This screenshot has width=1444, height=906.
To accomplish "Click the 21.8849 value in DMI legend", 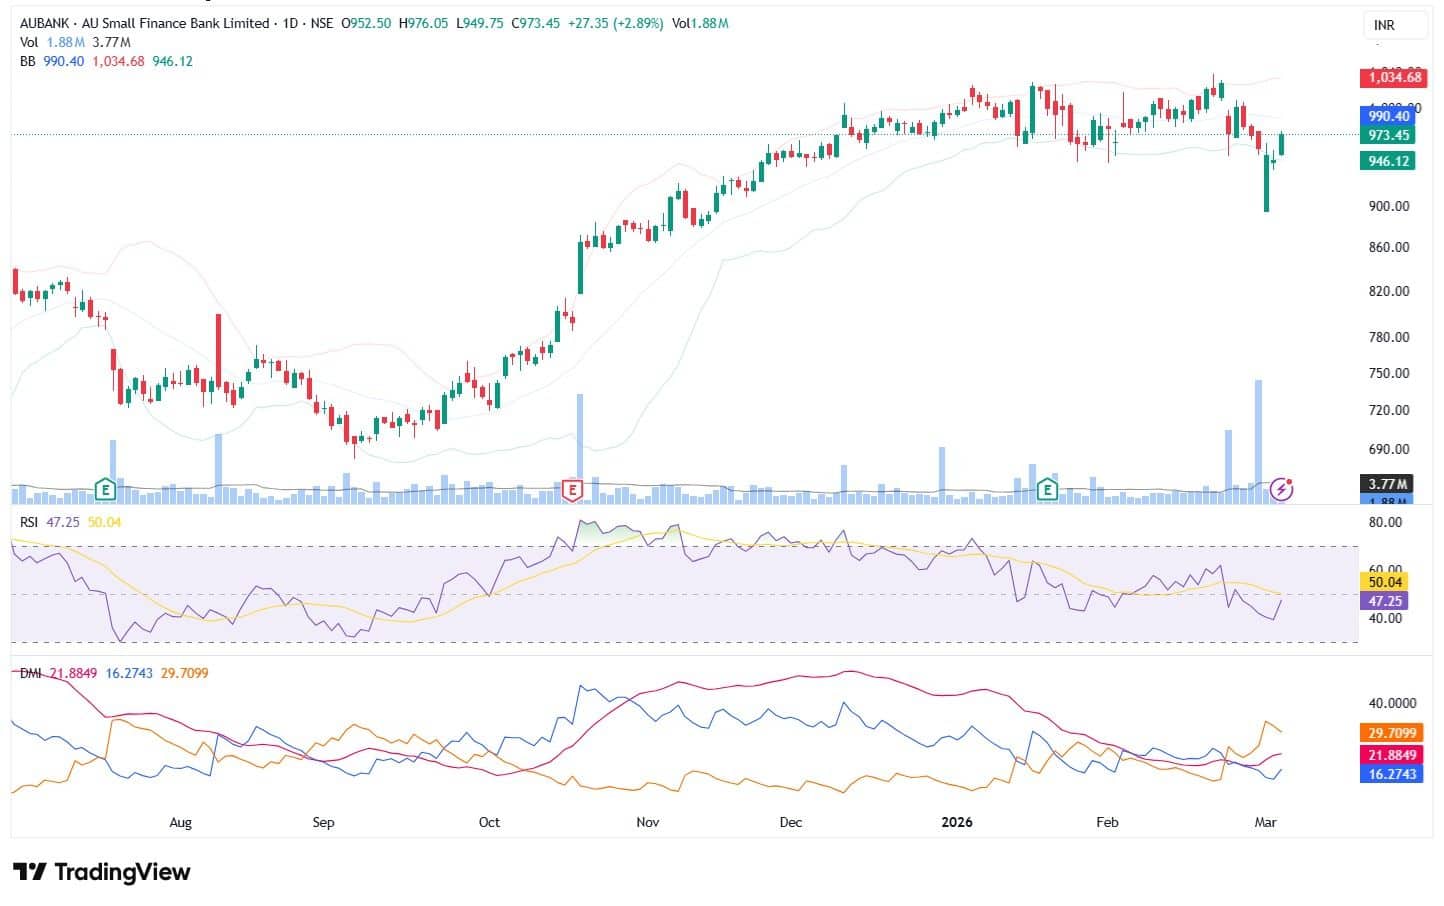I will (74, 673).
